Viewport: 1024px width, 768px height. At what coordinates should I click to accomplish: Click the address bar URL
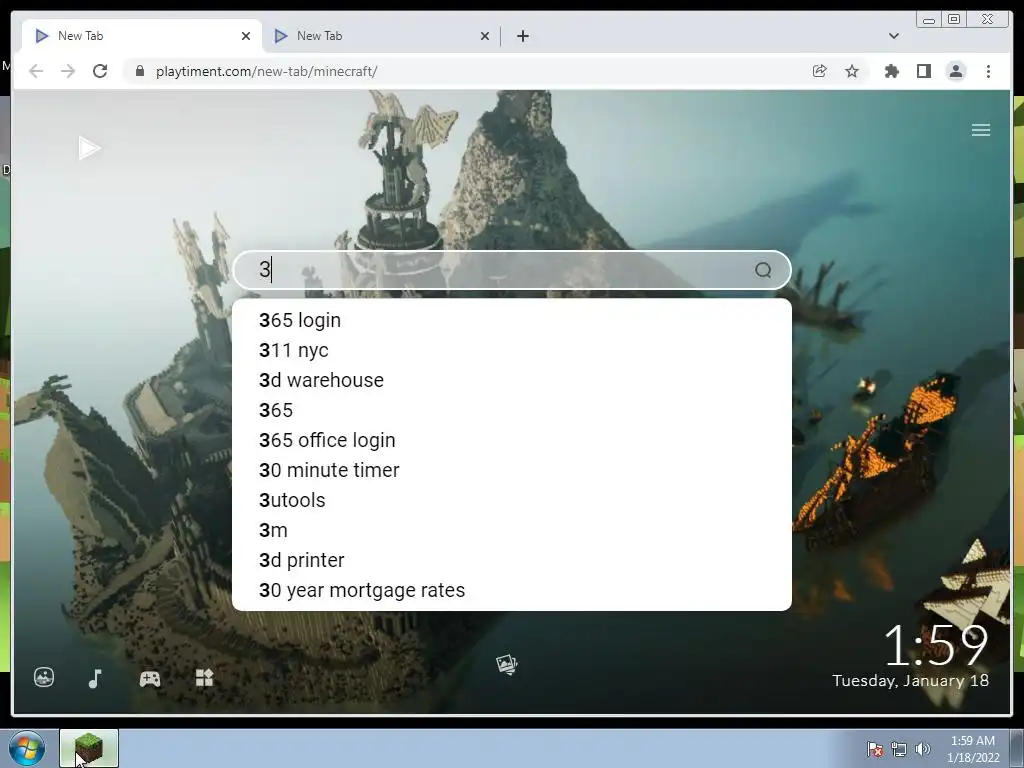[266, 71]
